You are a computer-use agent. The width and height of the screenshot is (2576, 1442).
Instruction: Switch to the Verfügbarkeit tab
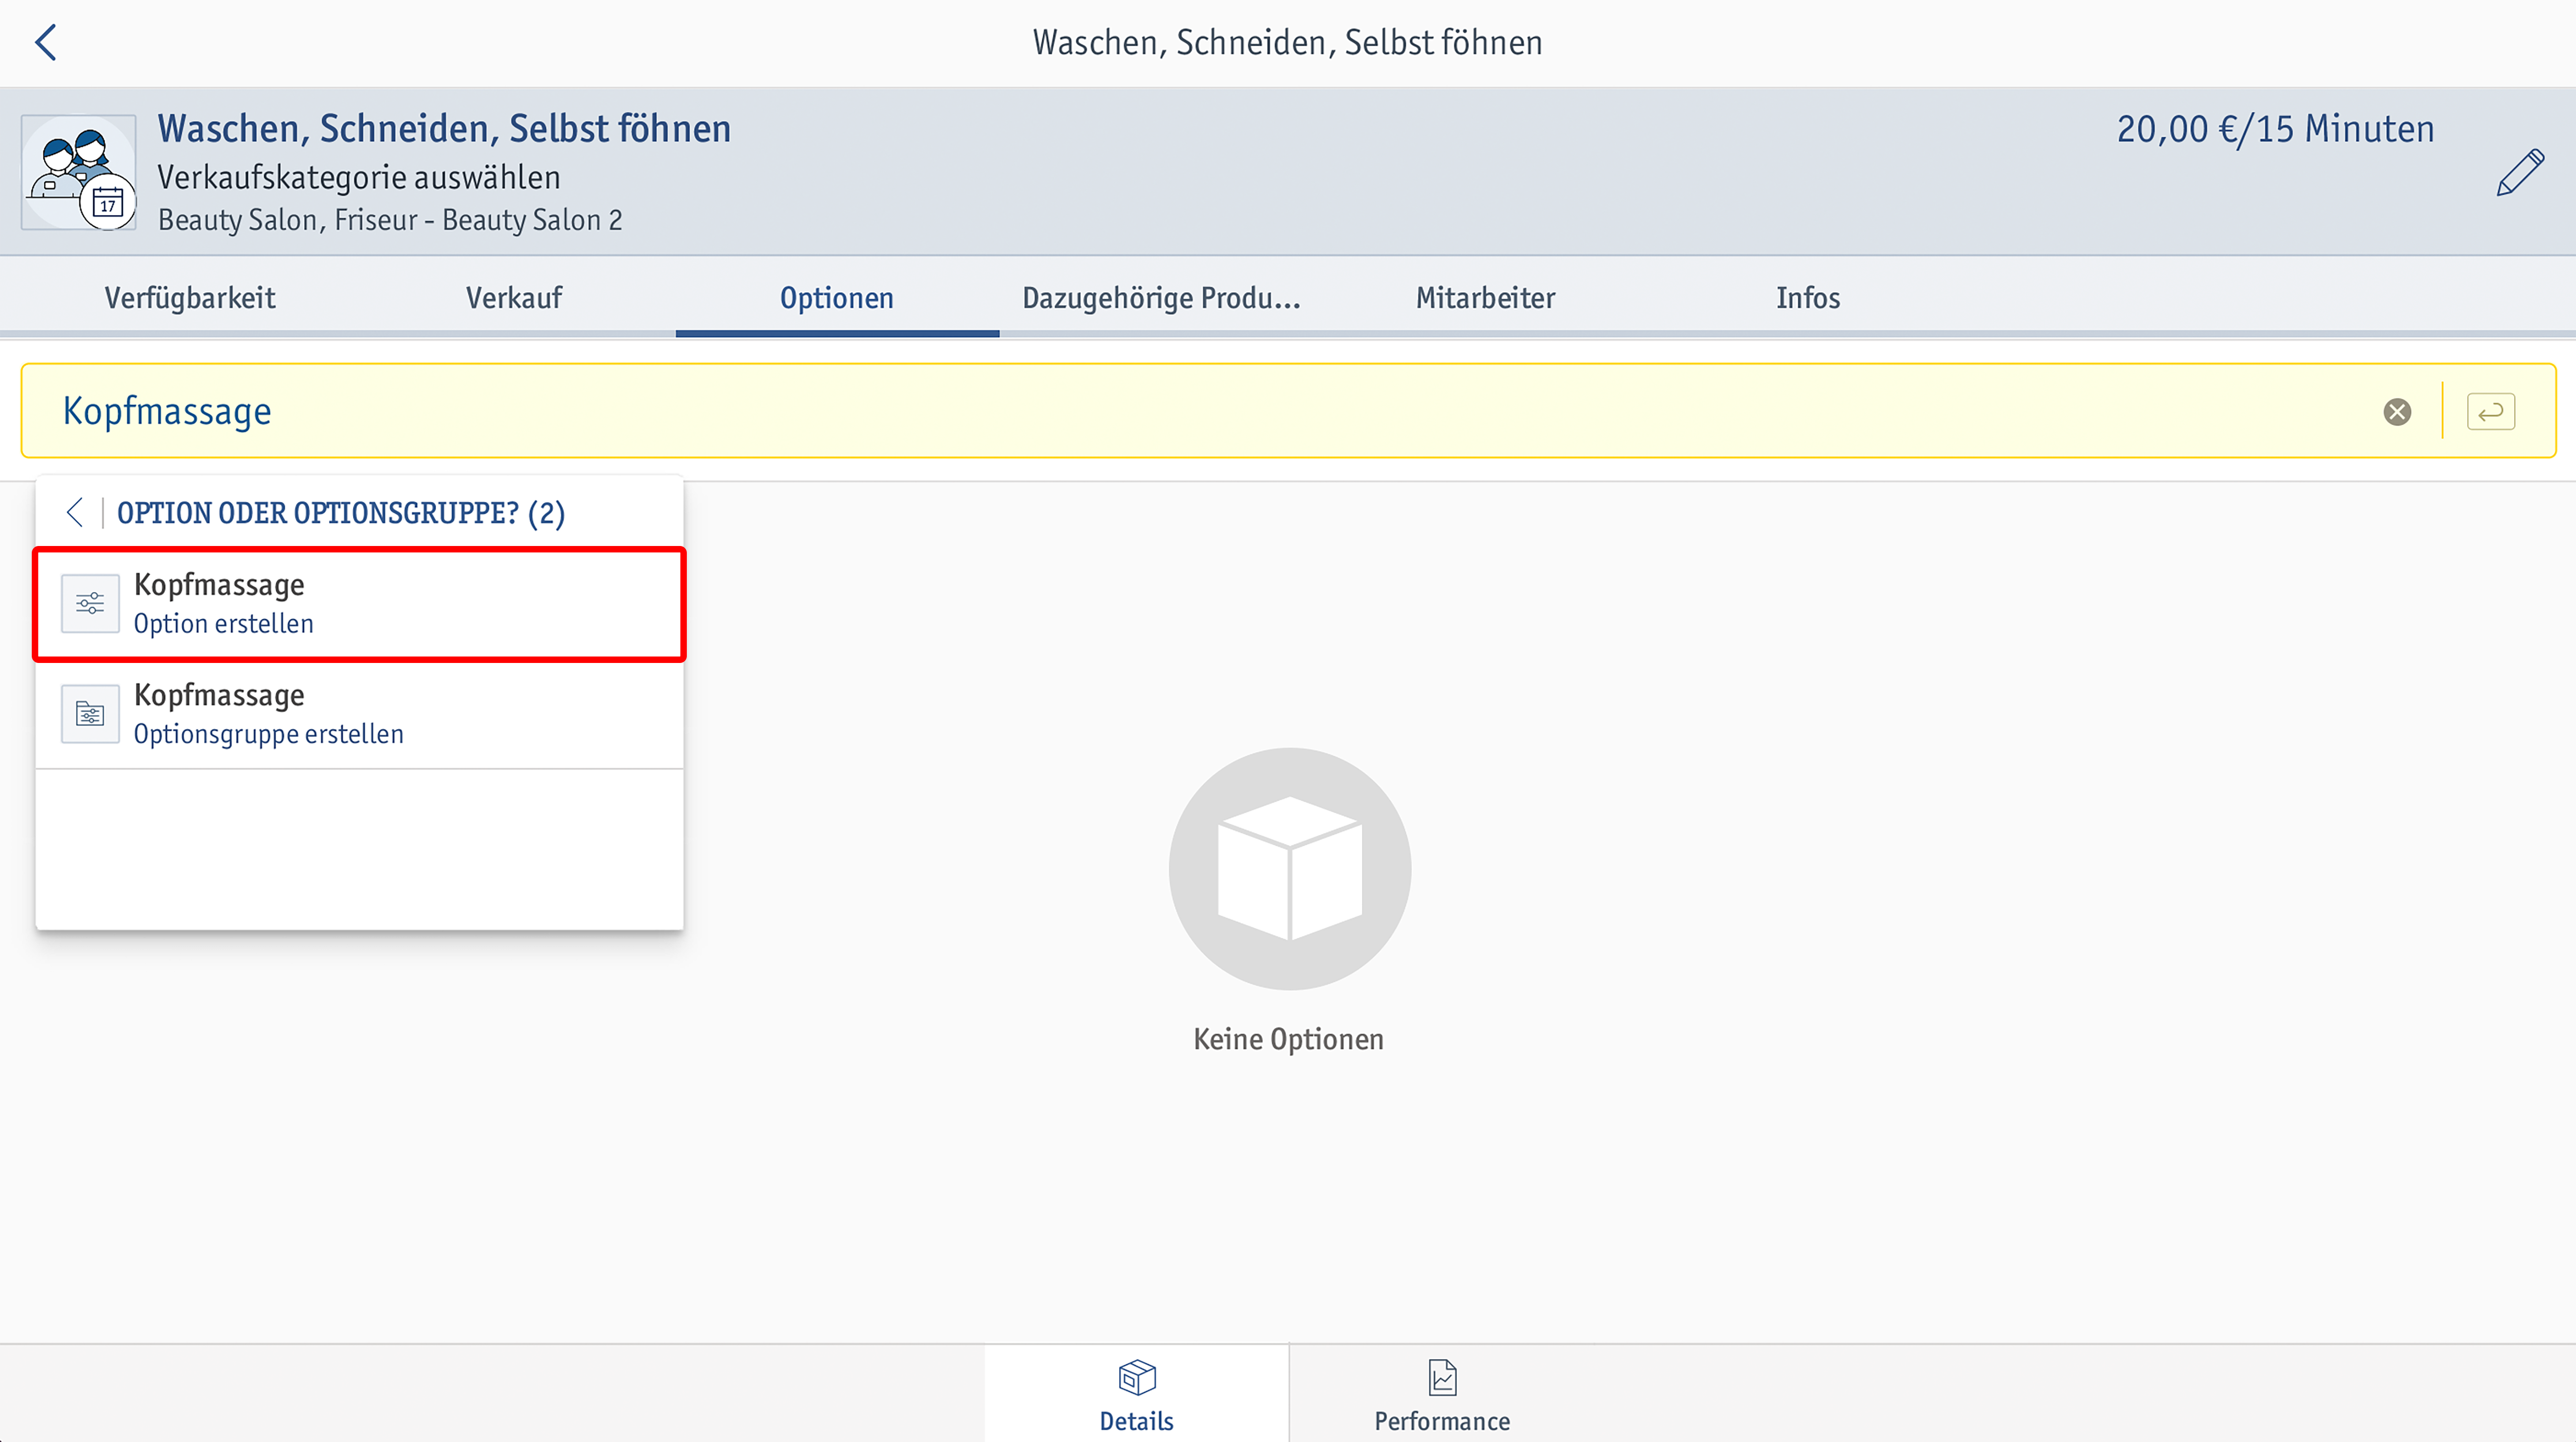pyautogui.click(x=190, y=298)
